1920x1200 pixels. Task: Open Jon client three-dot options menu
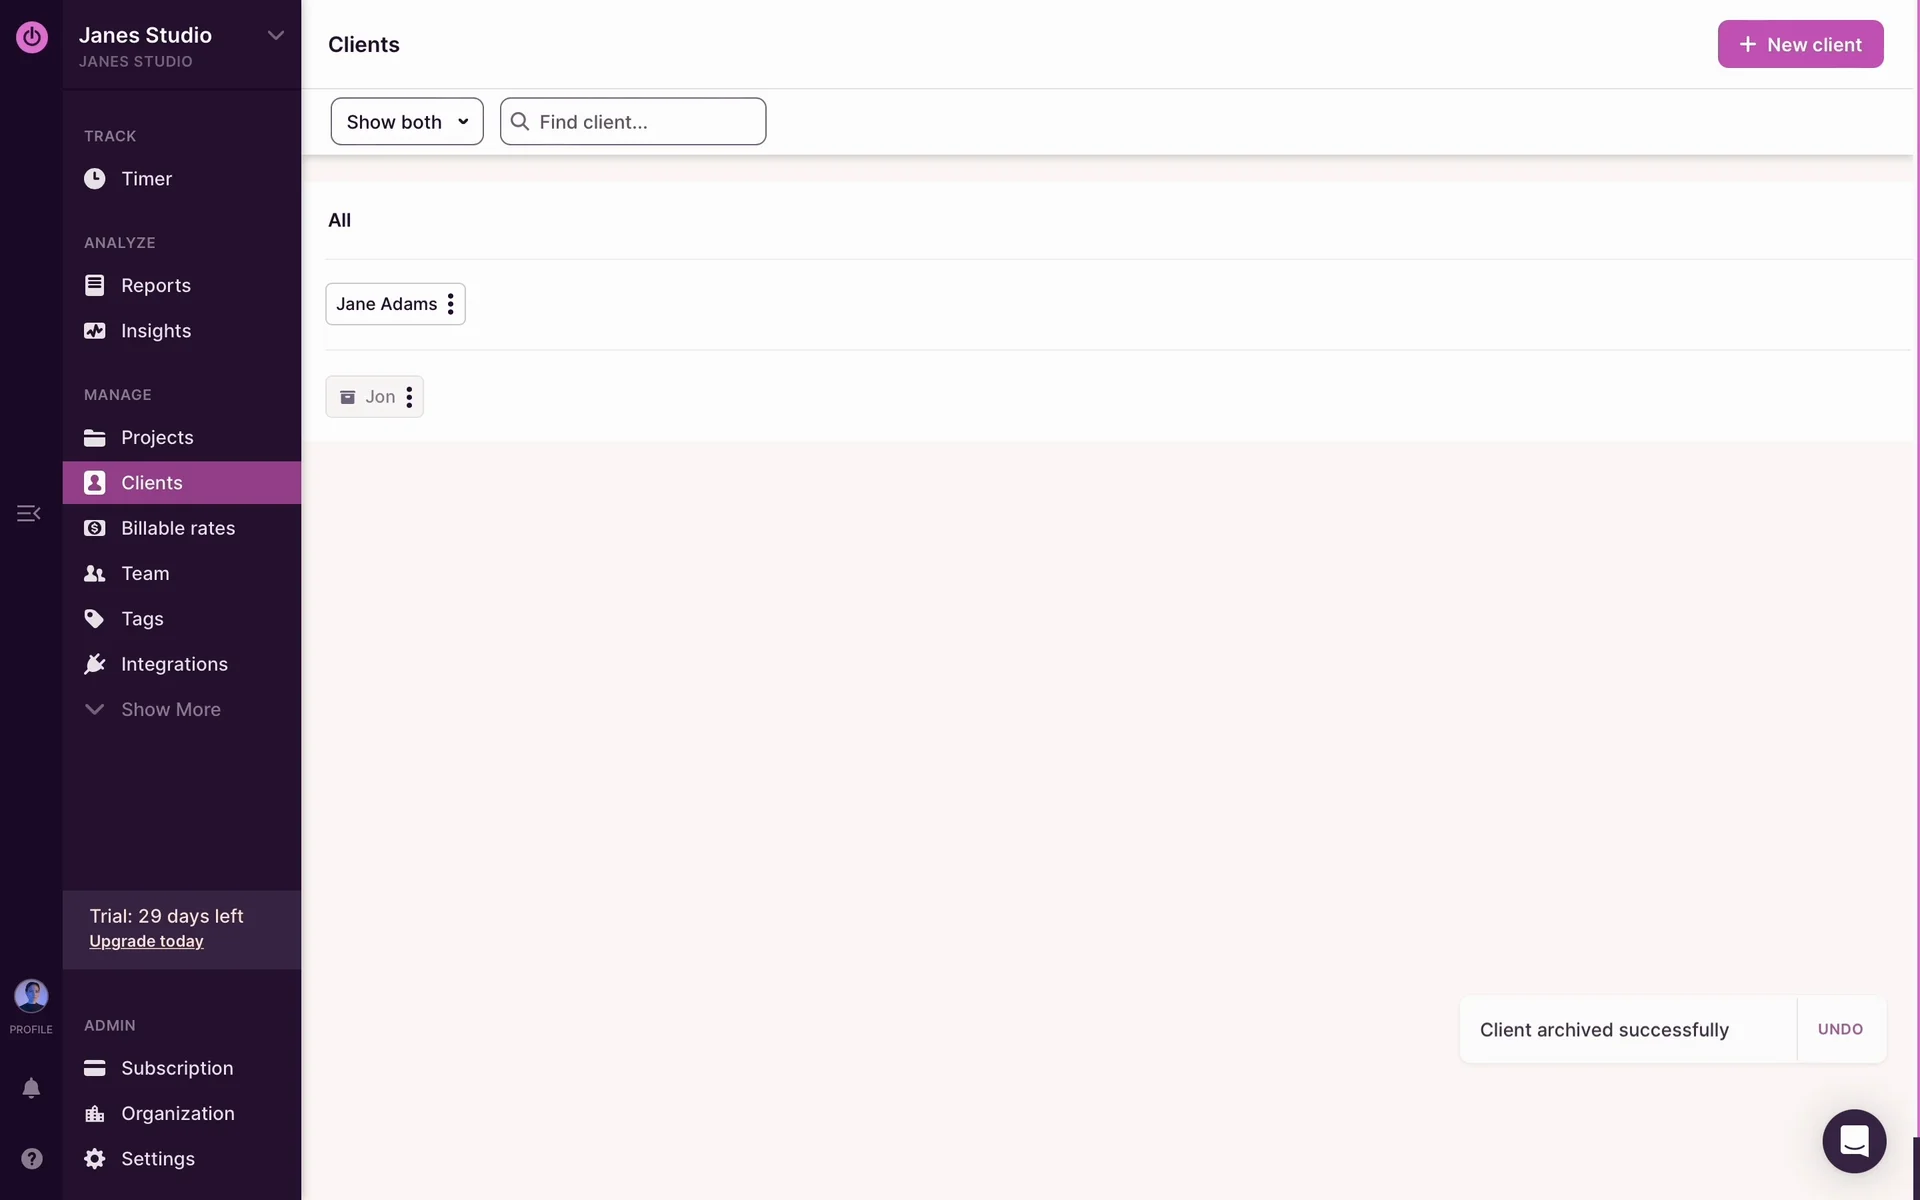click(409, 397)
